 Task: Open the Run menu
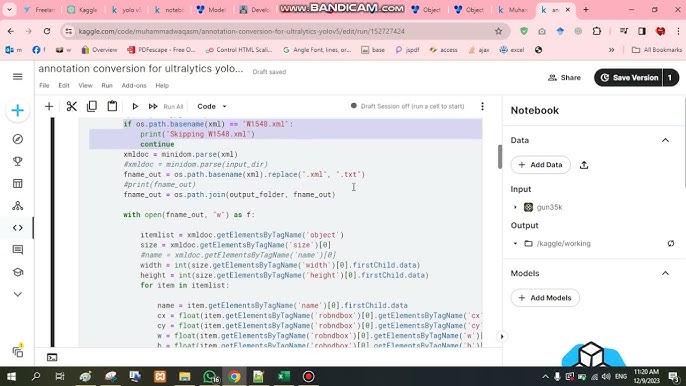107,86
